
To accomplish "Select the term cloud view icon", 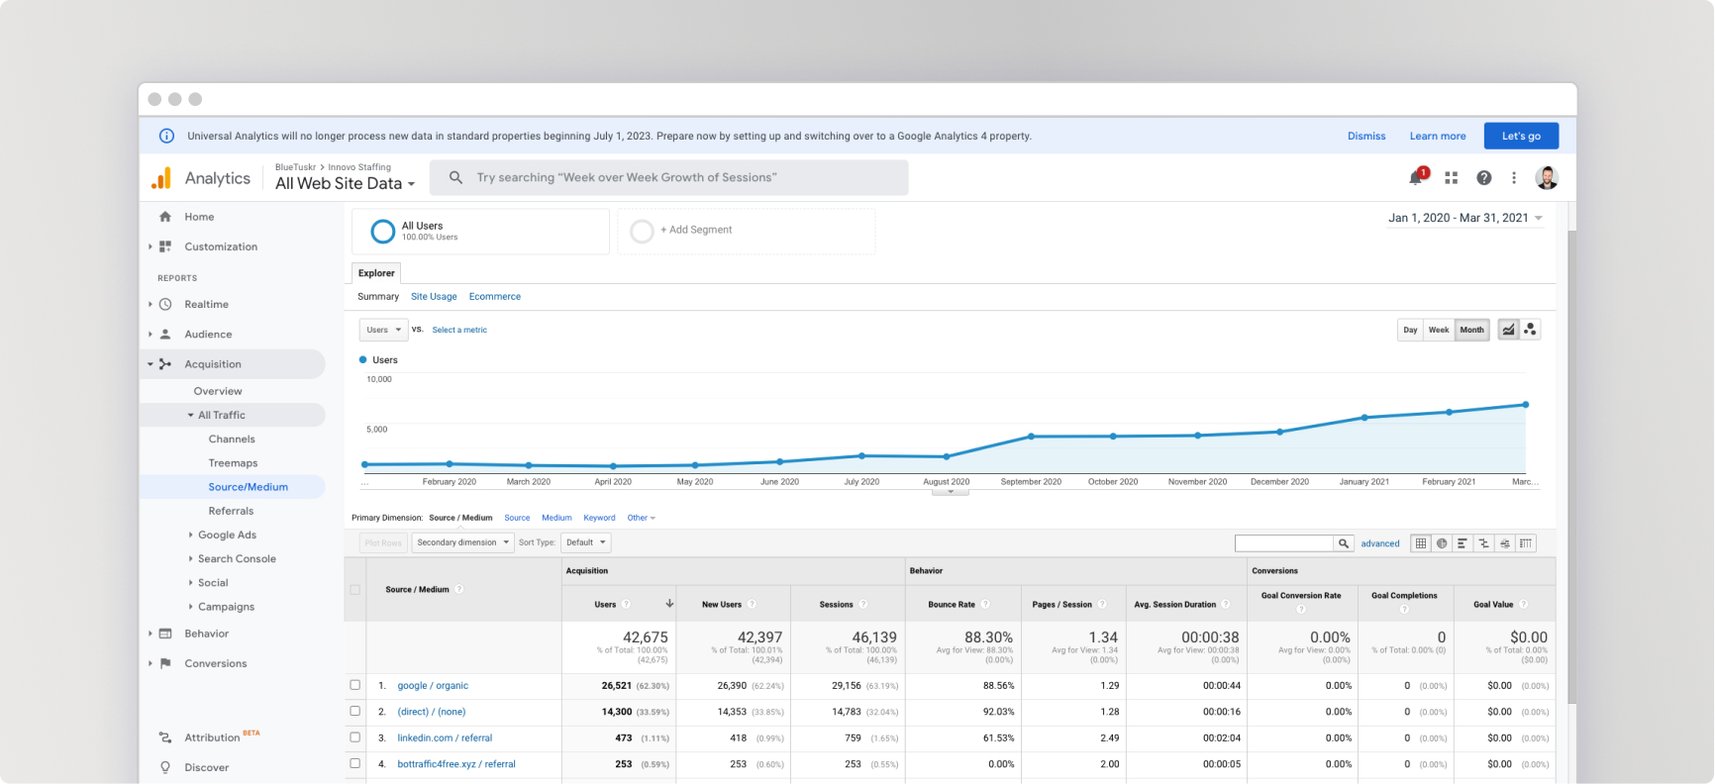I will point(1504,543).
